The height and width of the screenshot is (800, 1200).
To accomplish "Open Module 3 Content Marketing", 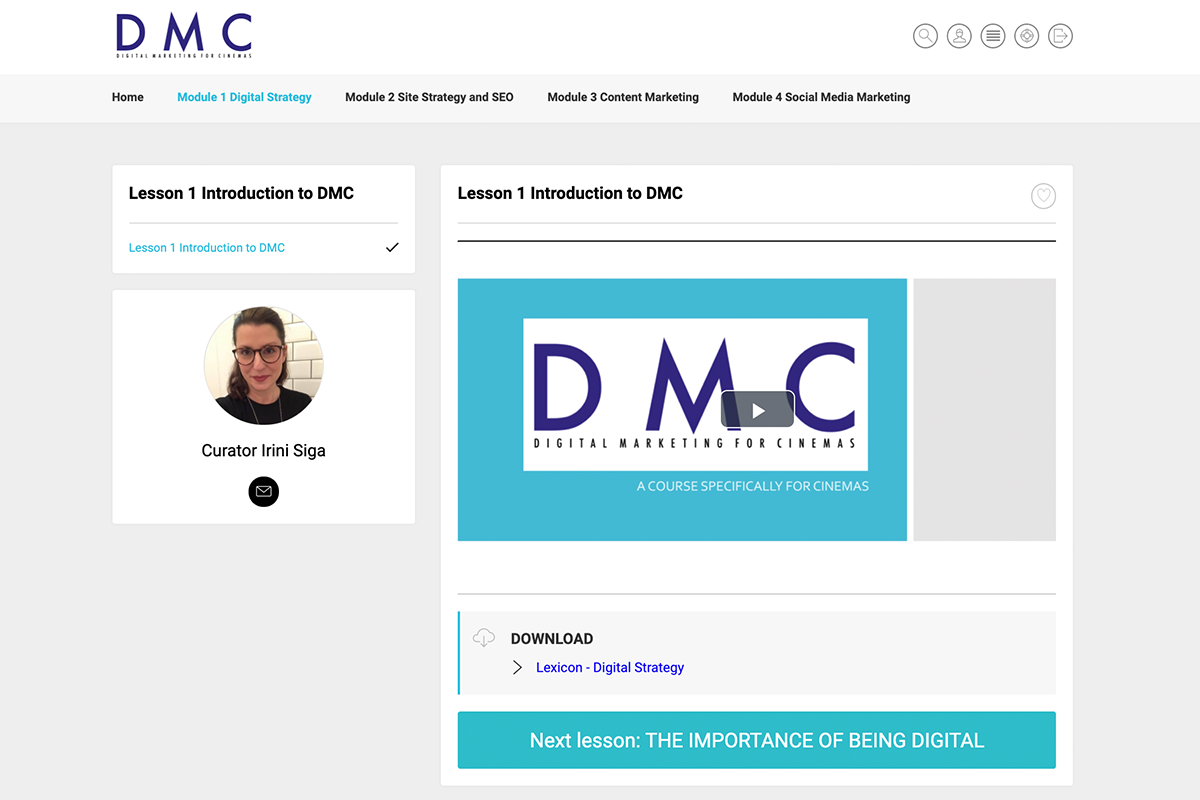I will (622, 97).
